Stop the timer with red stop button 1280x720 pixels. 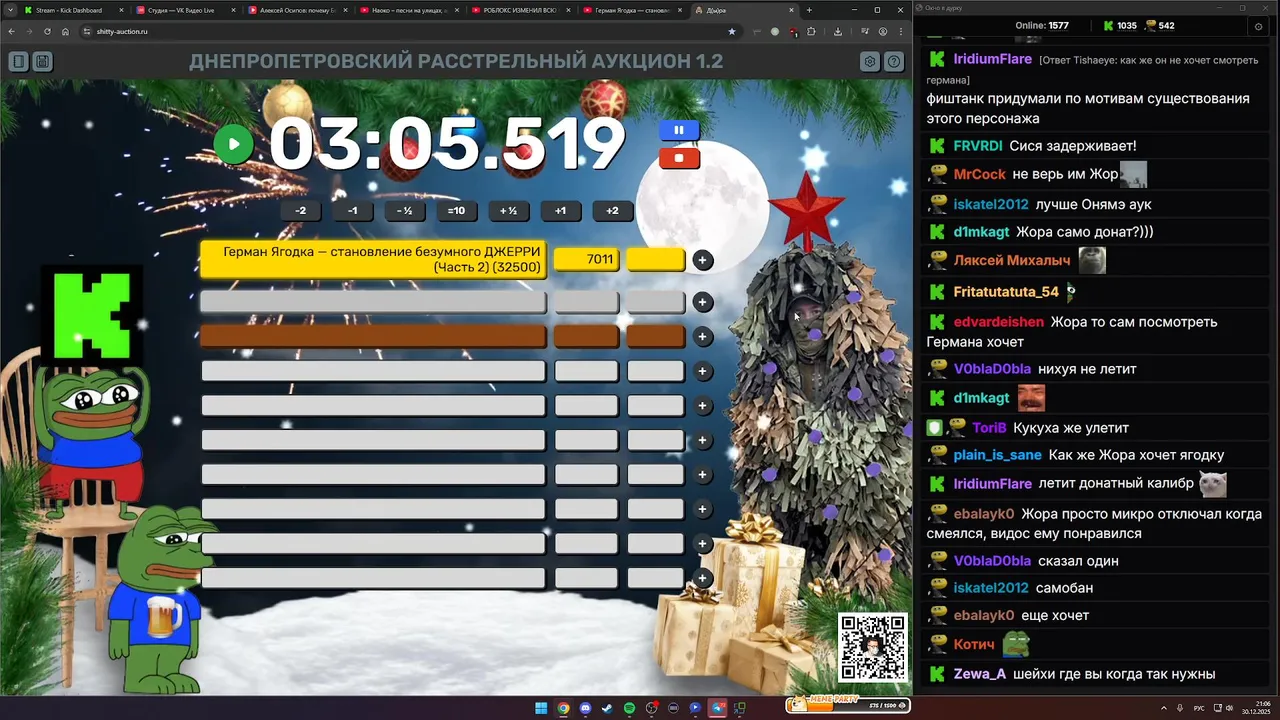[679, 158]
